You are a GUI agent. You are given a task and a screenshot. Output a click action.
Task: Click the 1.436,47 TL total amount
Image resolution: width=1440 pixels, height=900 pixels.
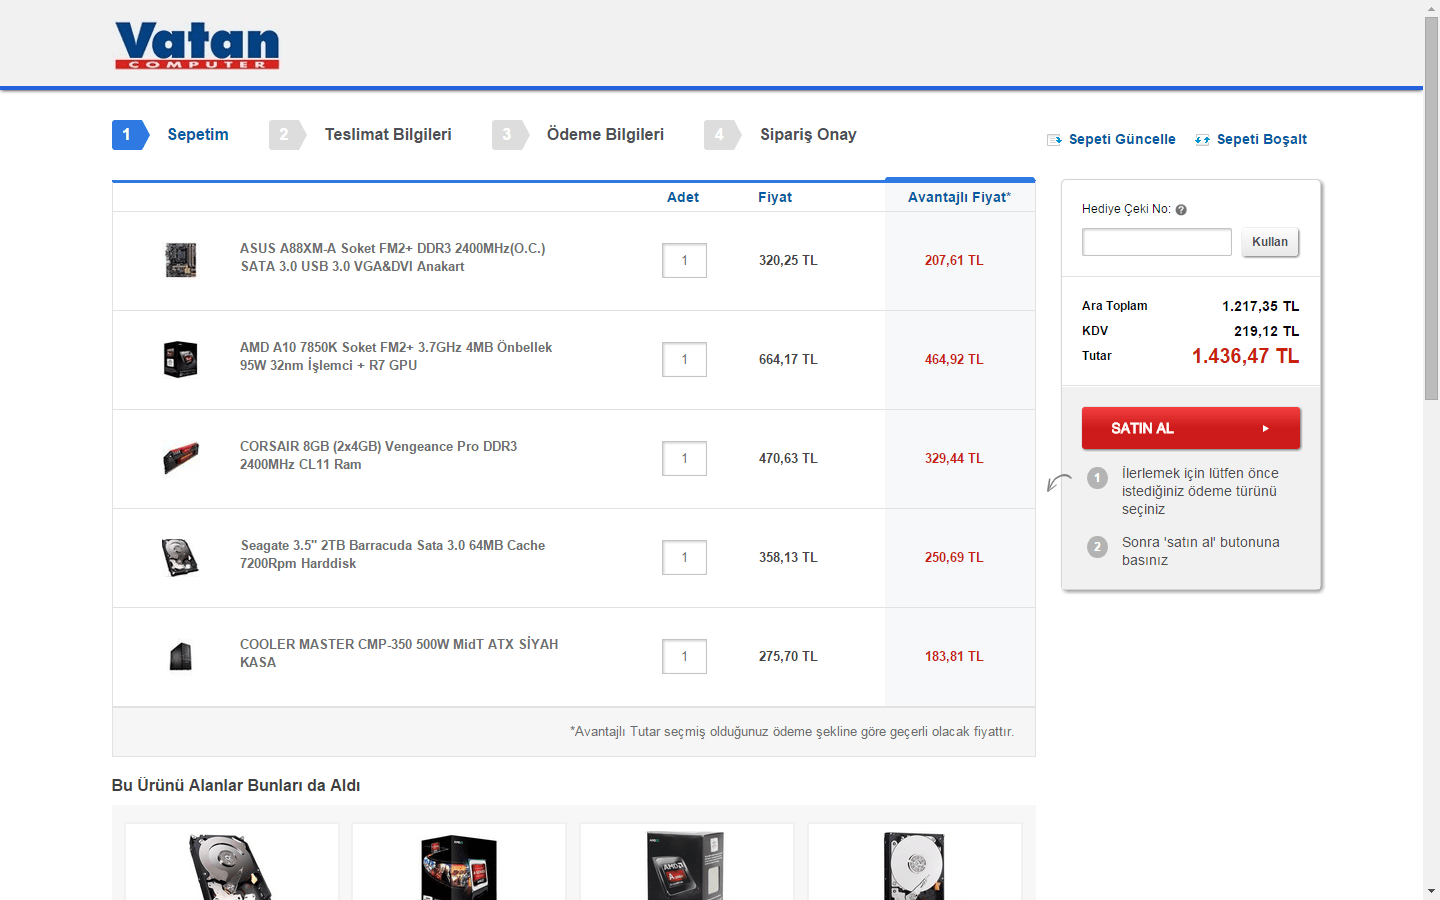(x=1245, y=357)
